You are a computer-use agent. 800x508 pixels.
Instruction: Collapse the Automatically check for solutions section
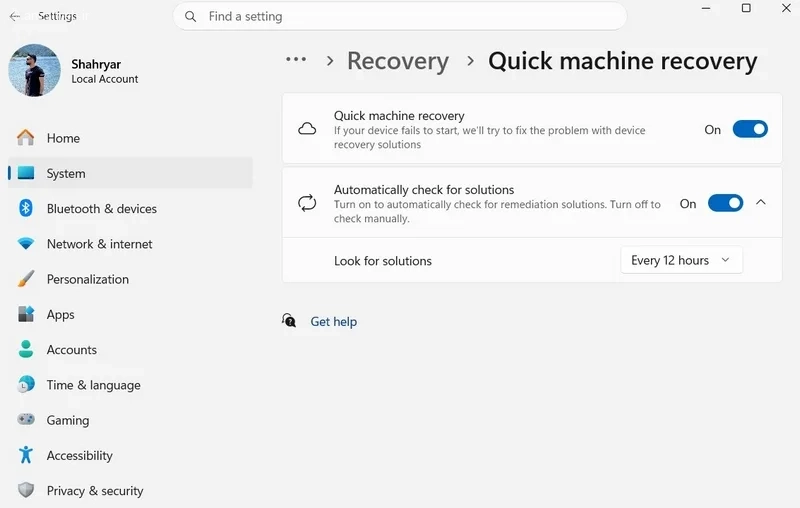(761, 202)
